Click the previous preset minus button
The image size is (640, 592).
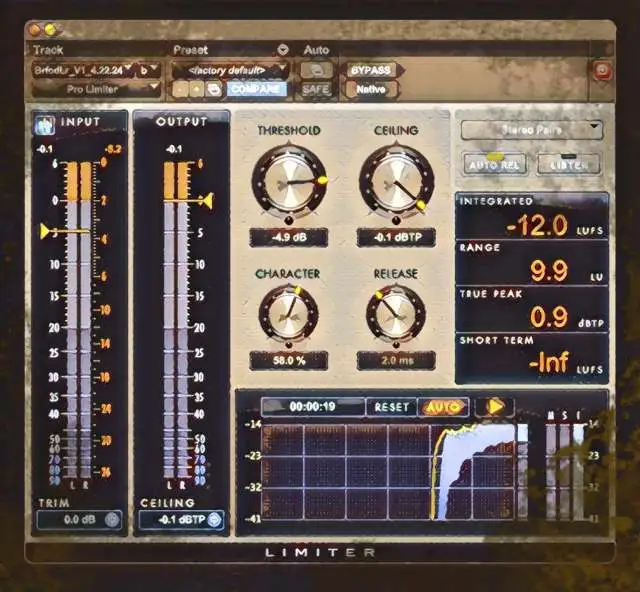tap(181, 89)
